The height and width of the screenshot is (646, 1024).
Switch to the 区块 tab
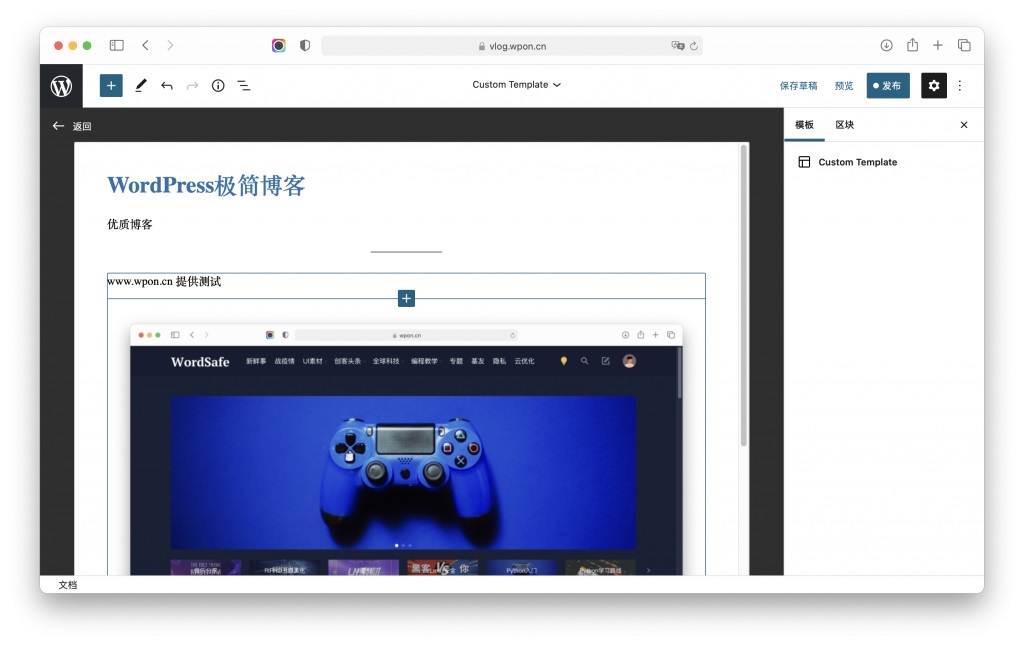(x=844, y=124)
